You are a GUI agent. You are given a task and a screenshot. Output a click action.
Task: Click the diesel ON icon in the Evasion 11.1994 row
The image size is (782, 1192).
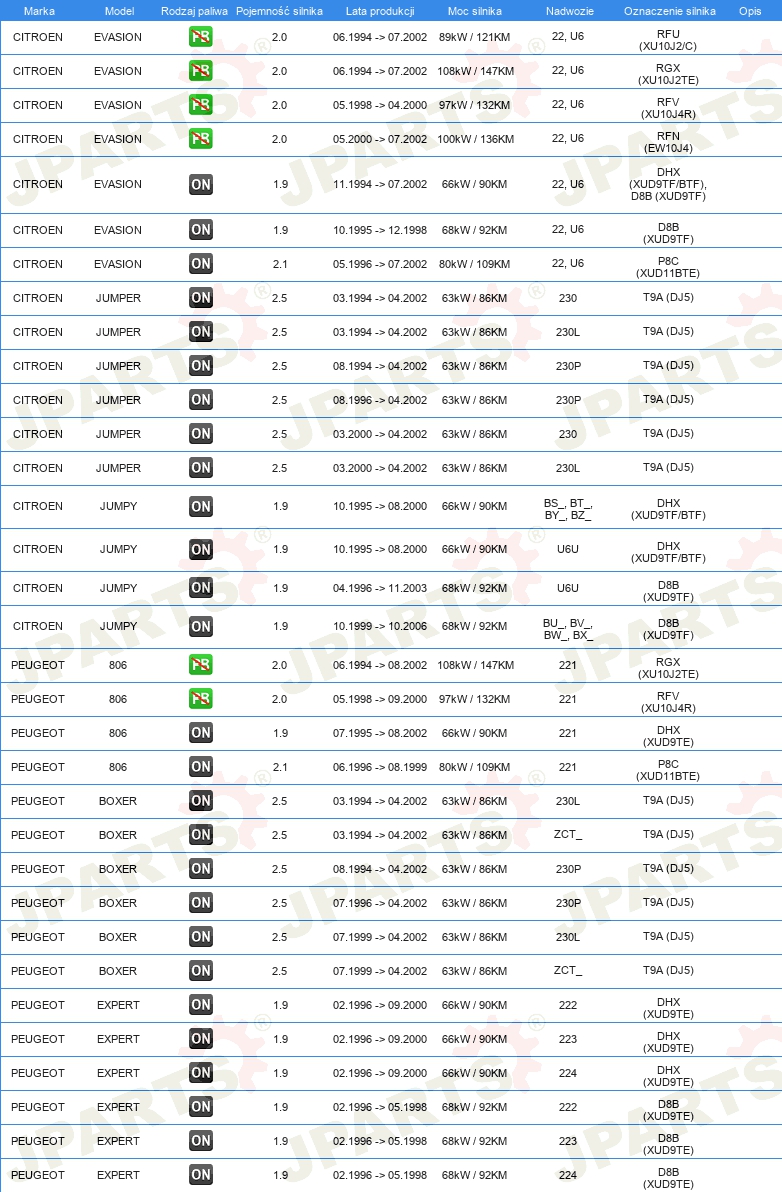click(201, 185)
